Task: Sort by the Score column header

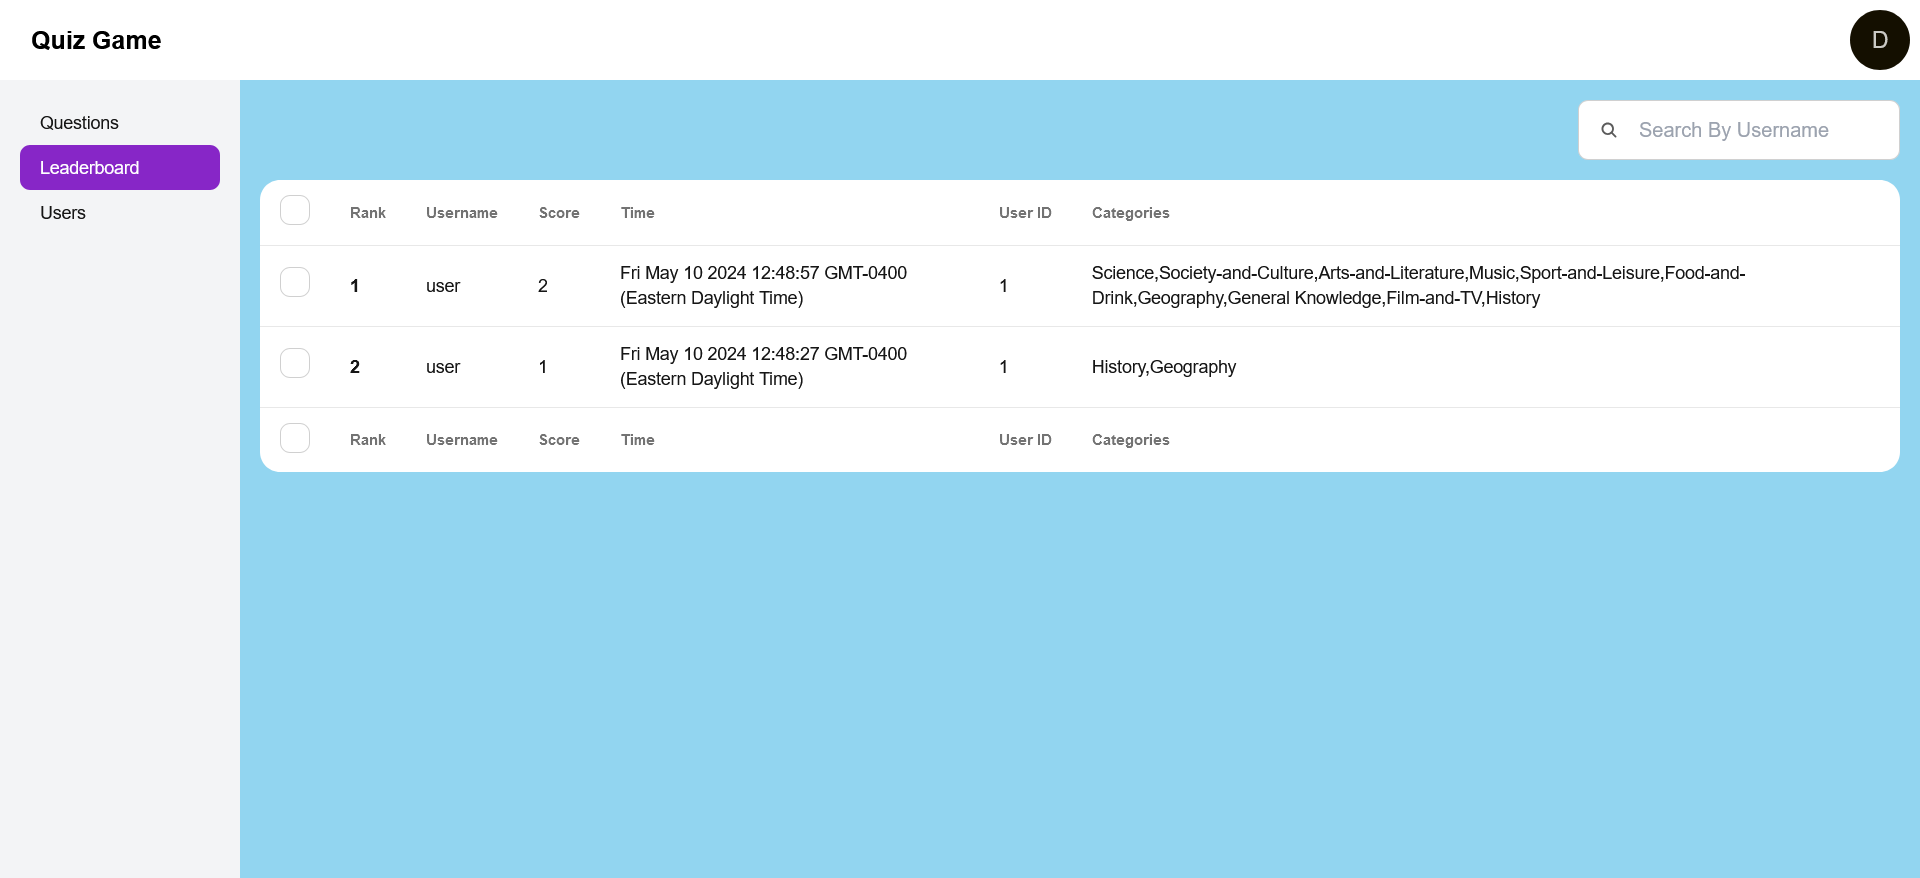Action: pyautogui.click(x=559, y=213)
